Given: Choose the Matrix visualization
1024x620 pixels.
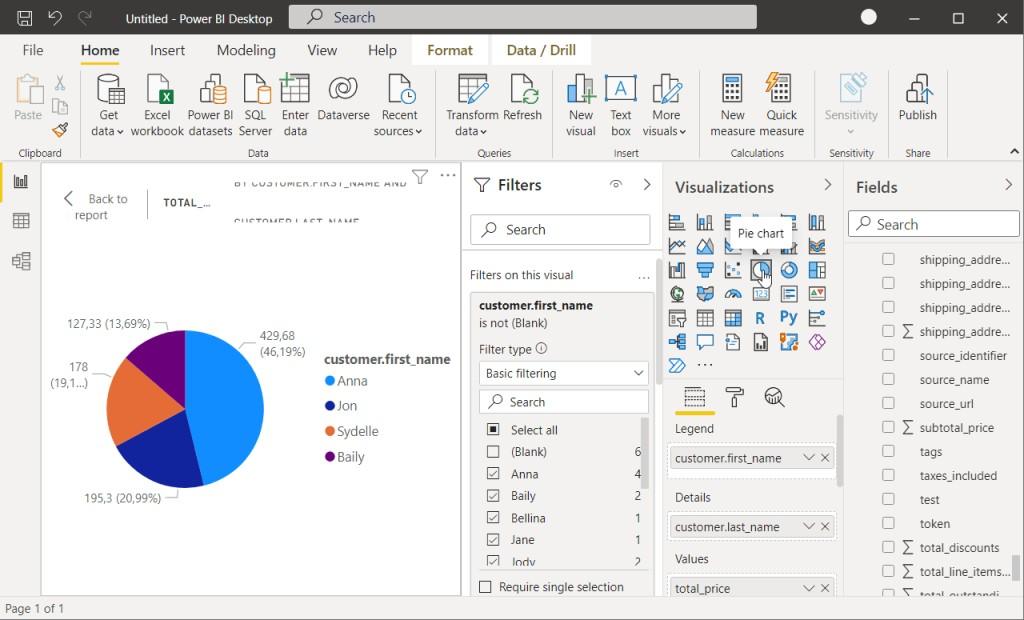Looking at the screenshot, I should point(733,318).
